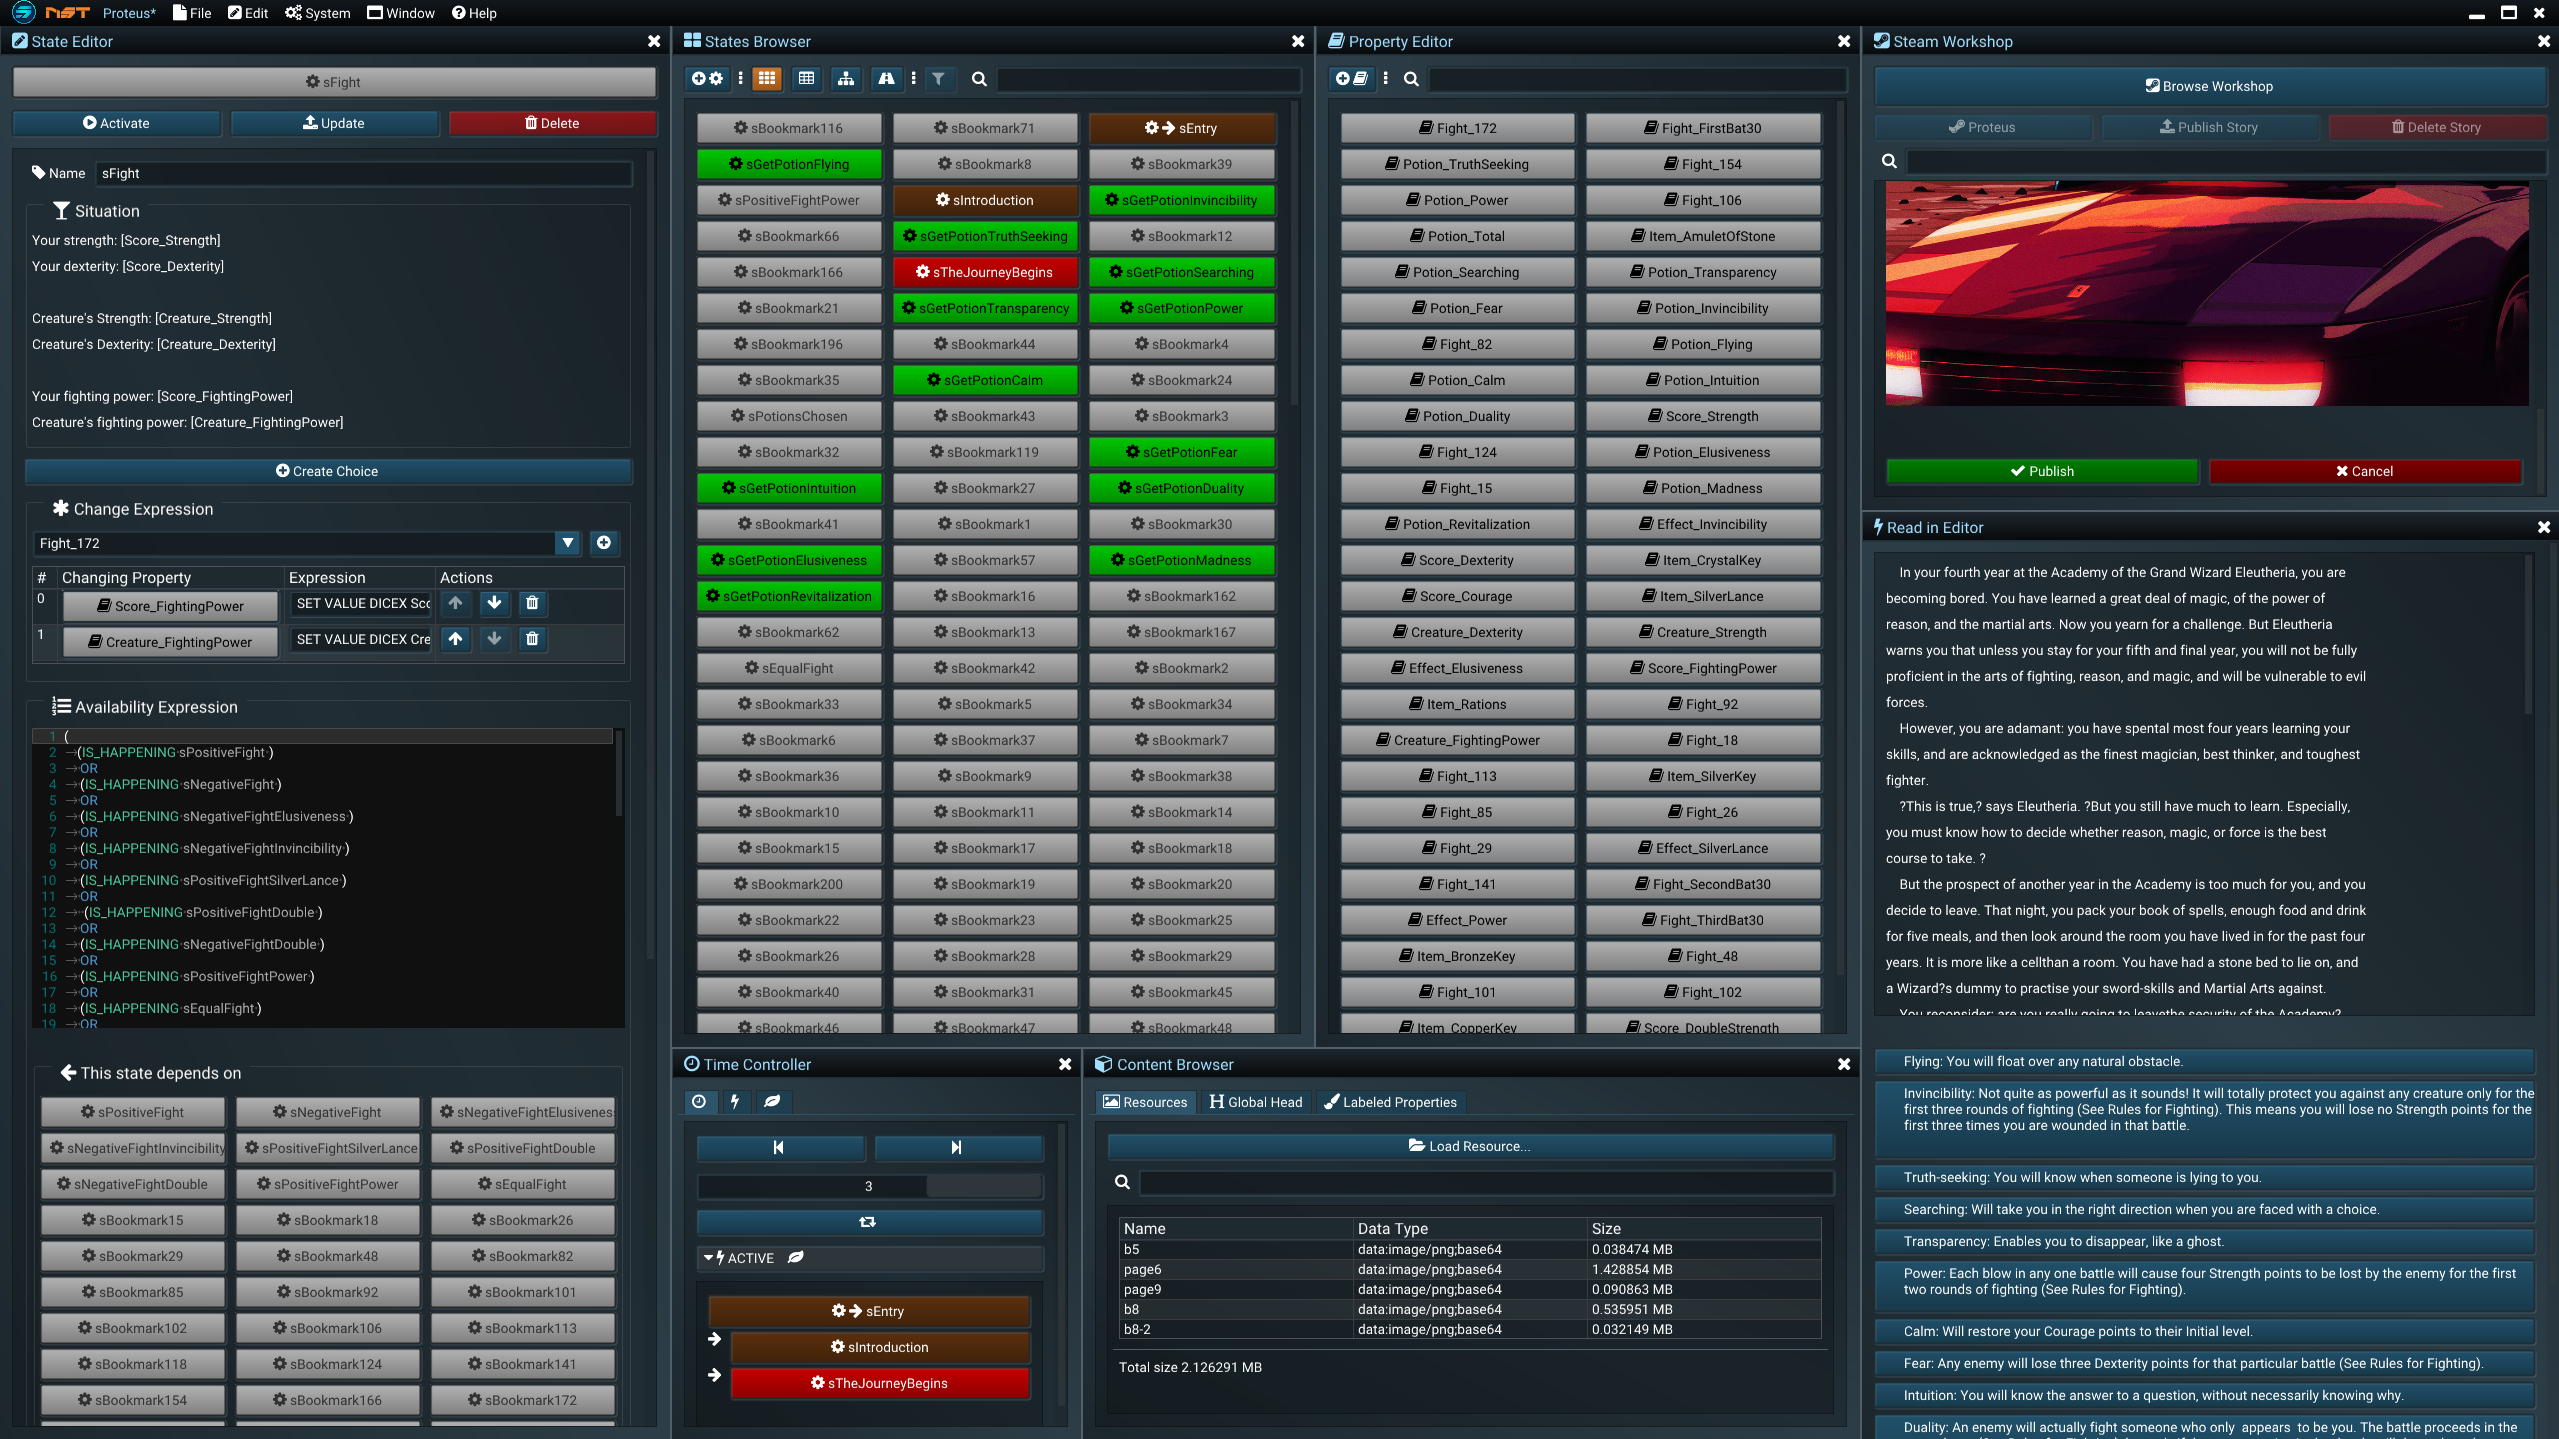
Task: Select the lightning icon in Time Controller
Action: [737, 1102]
